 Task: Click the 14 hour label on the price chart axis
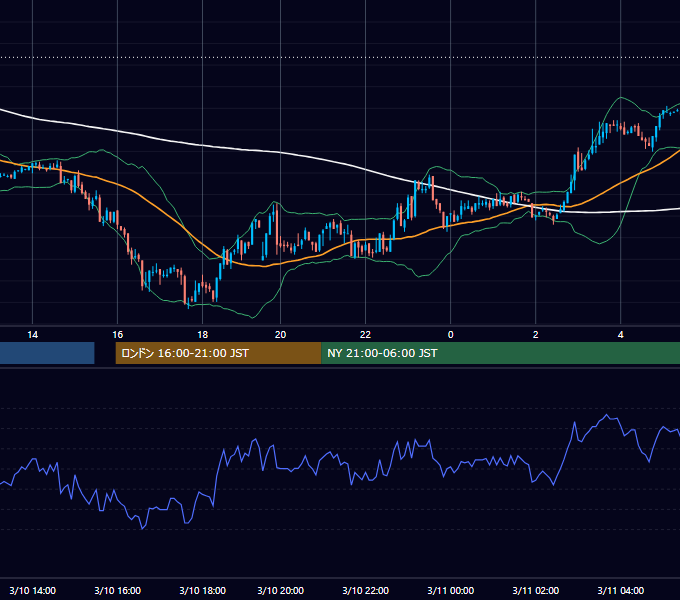pyautogui.click(x=33, y=335)
